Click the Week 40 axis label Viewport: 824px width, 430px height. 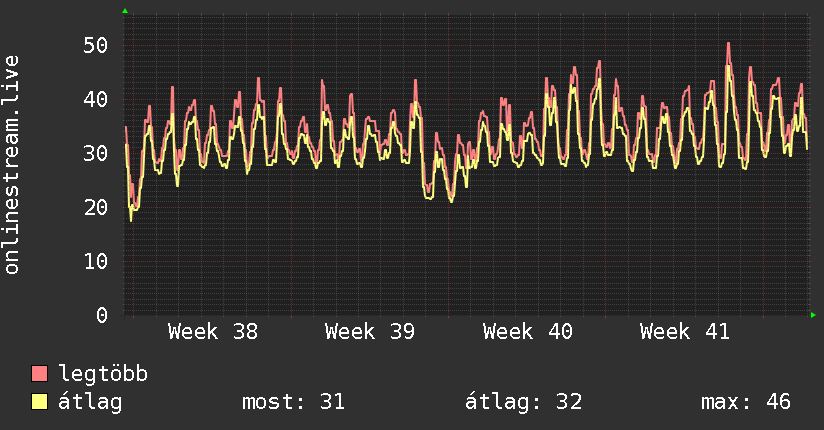tap(528, 332)
